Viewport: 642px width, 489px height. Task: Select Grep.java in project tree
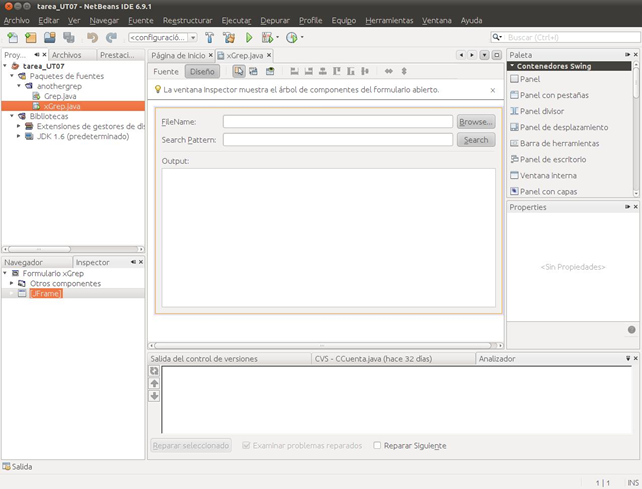click(x=60, y=96)
